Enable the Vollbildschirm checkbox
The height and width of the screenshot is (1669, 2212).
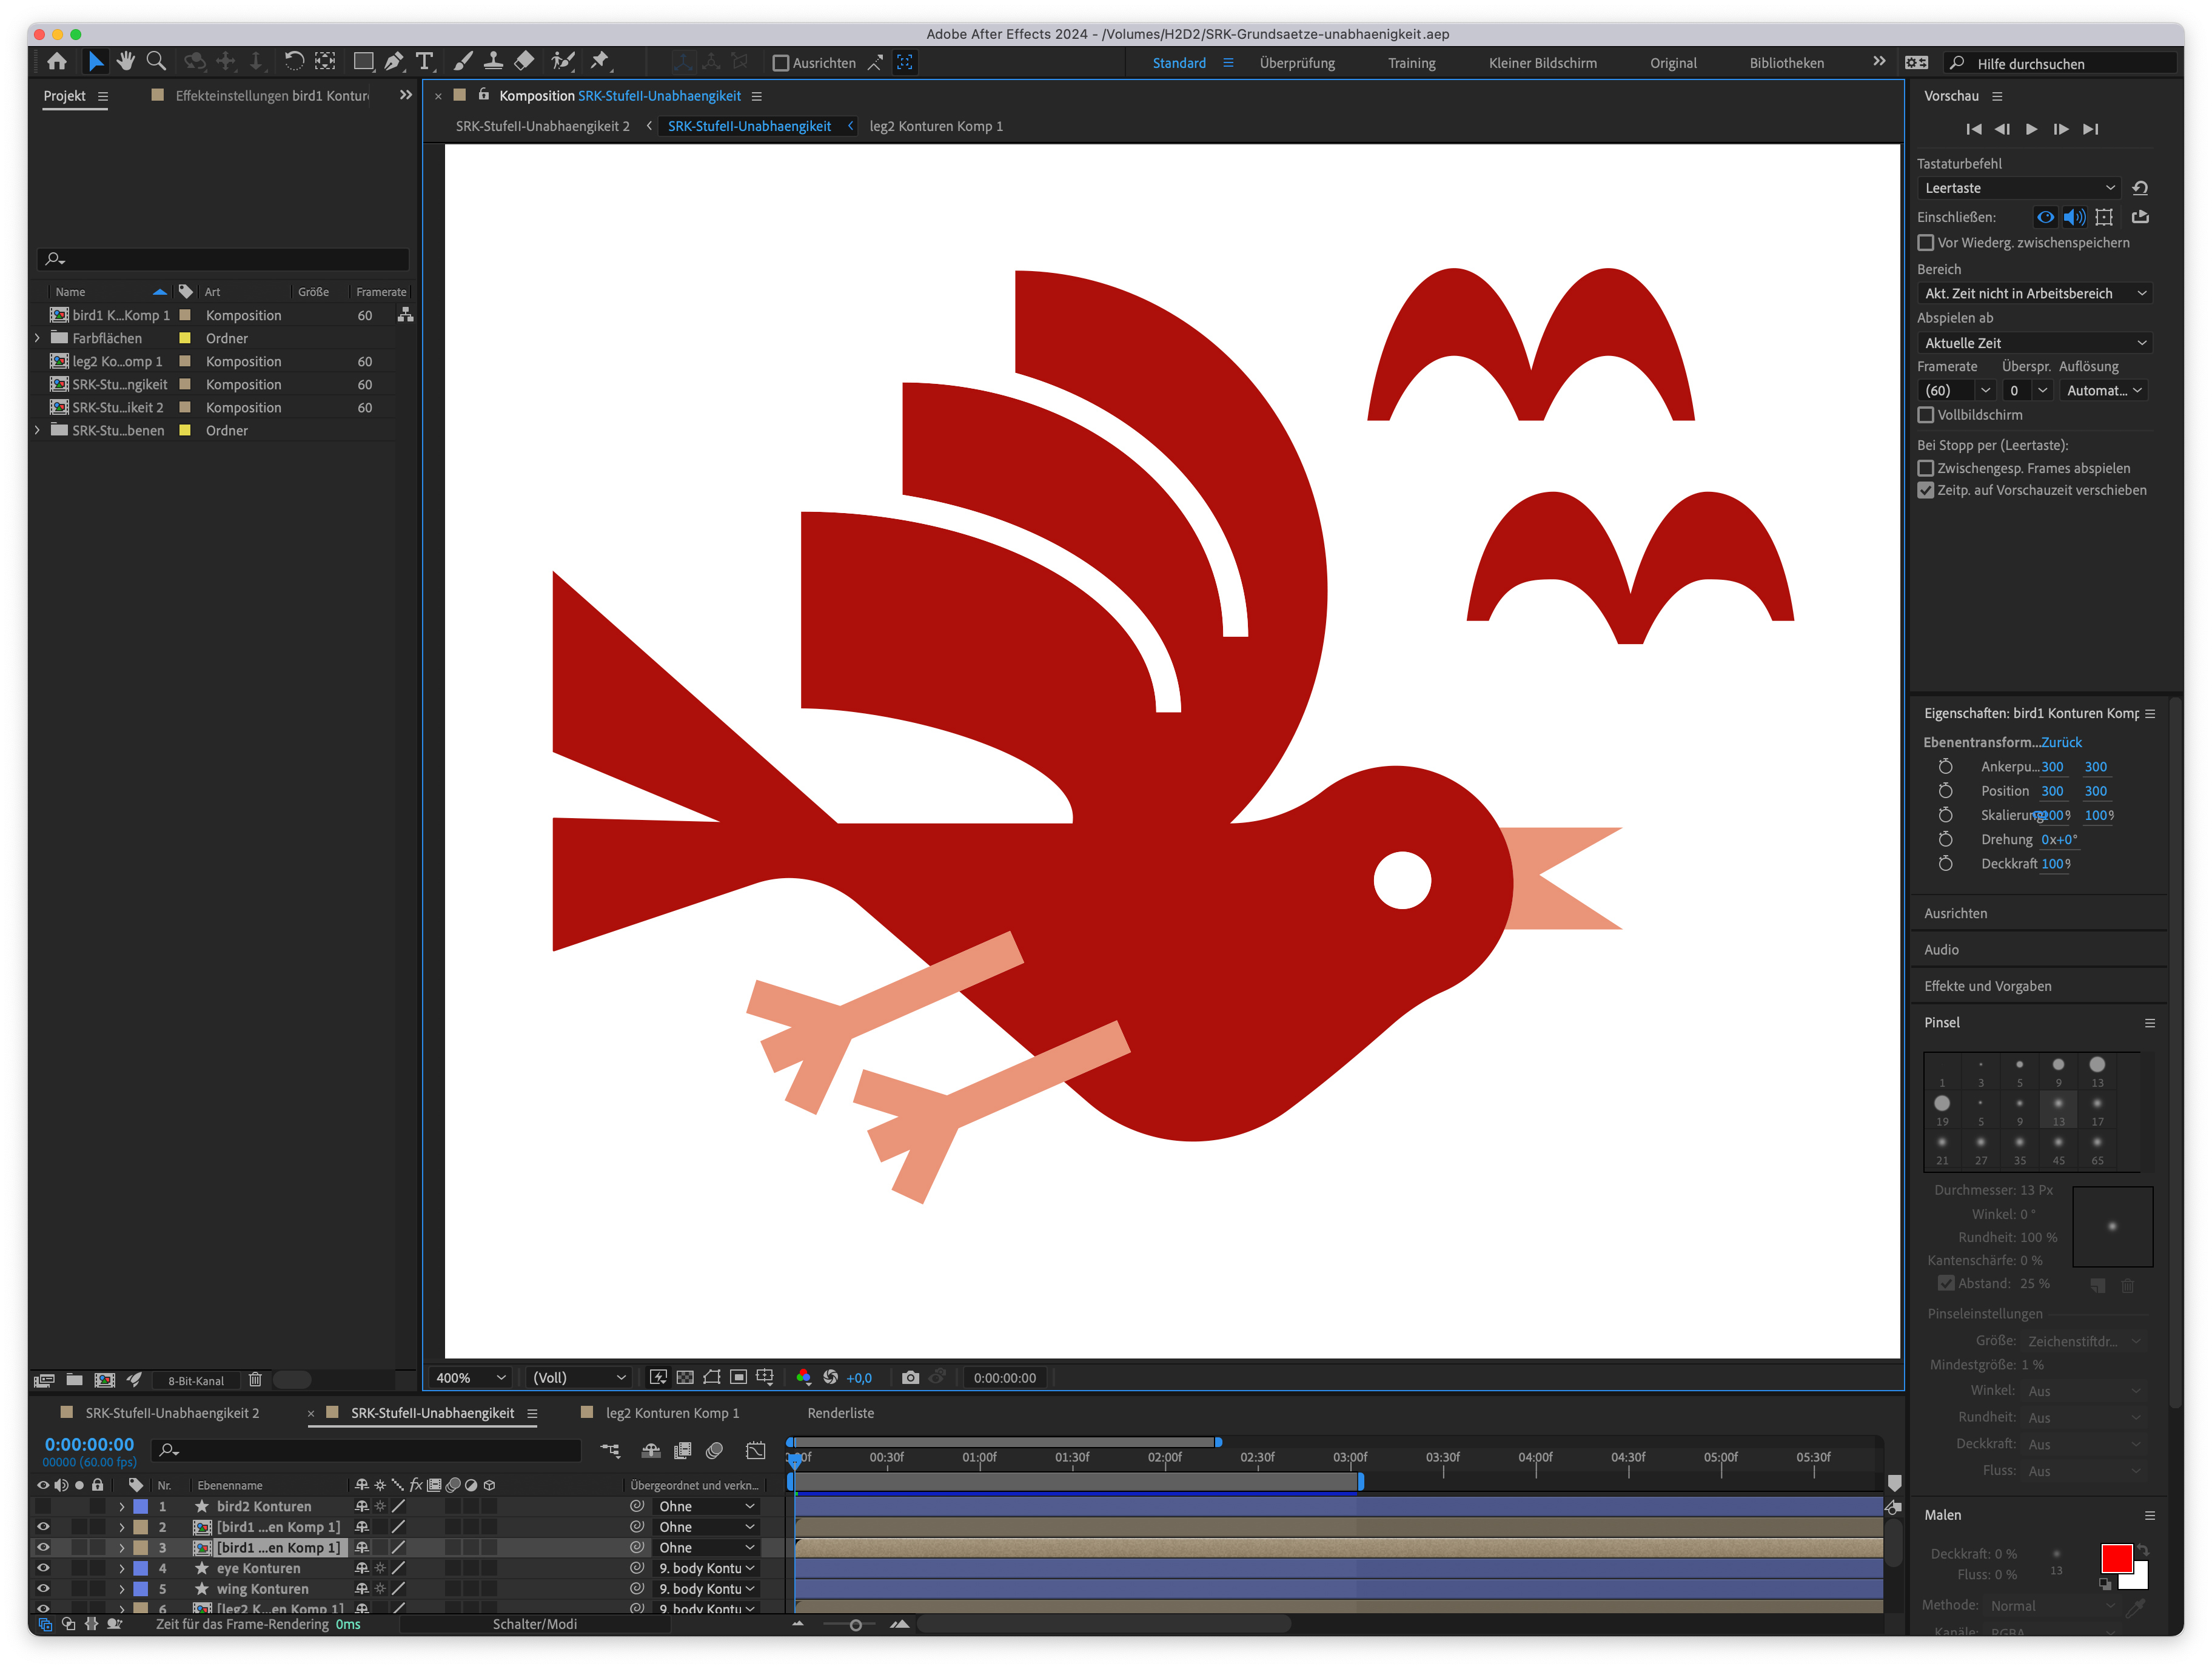[1925, 415]
